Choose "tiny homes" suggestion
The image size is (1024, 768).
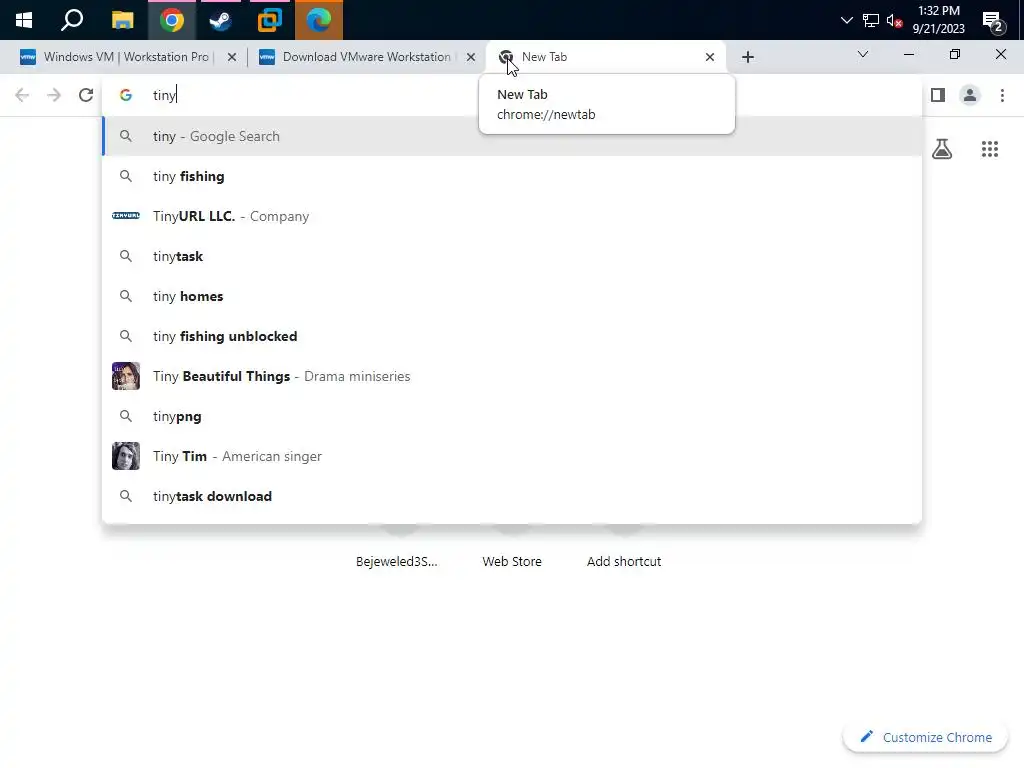pyautogui.click(x=512, y=296)
